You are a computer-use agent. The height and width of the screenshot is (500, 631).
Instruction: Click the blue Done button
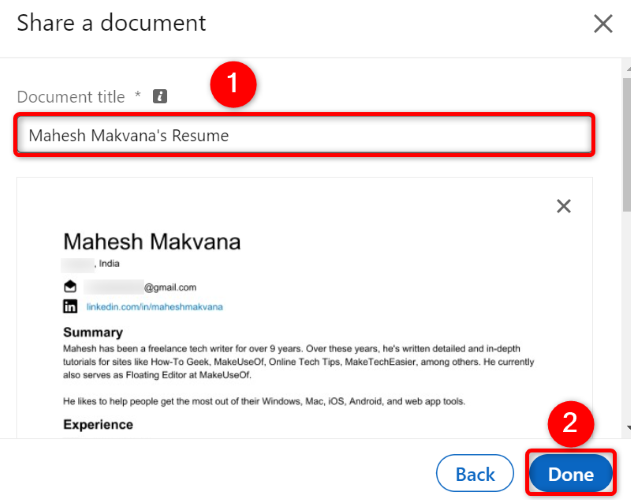pyautogui.click(x=571, y=473)
